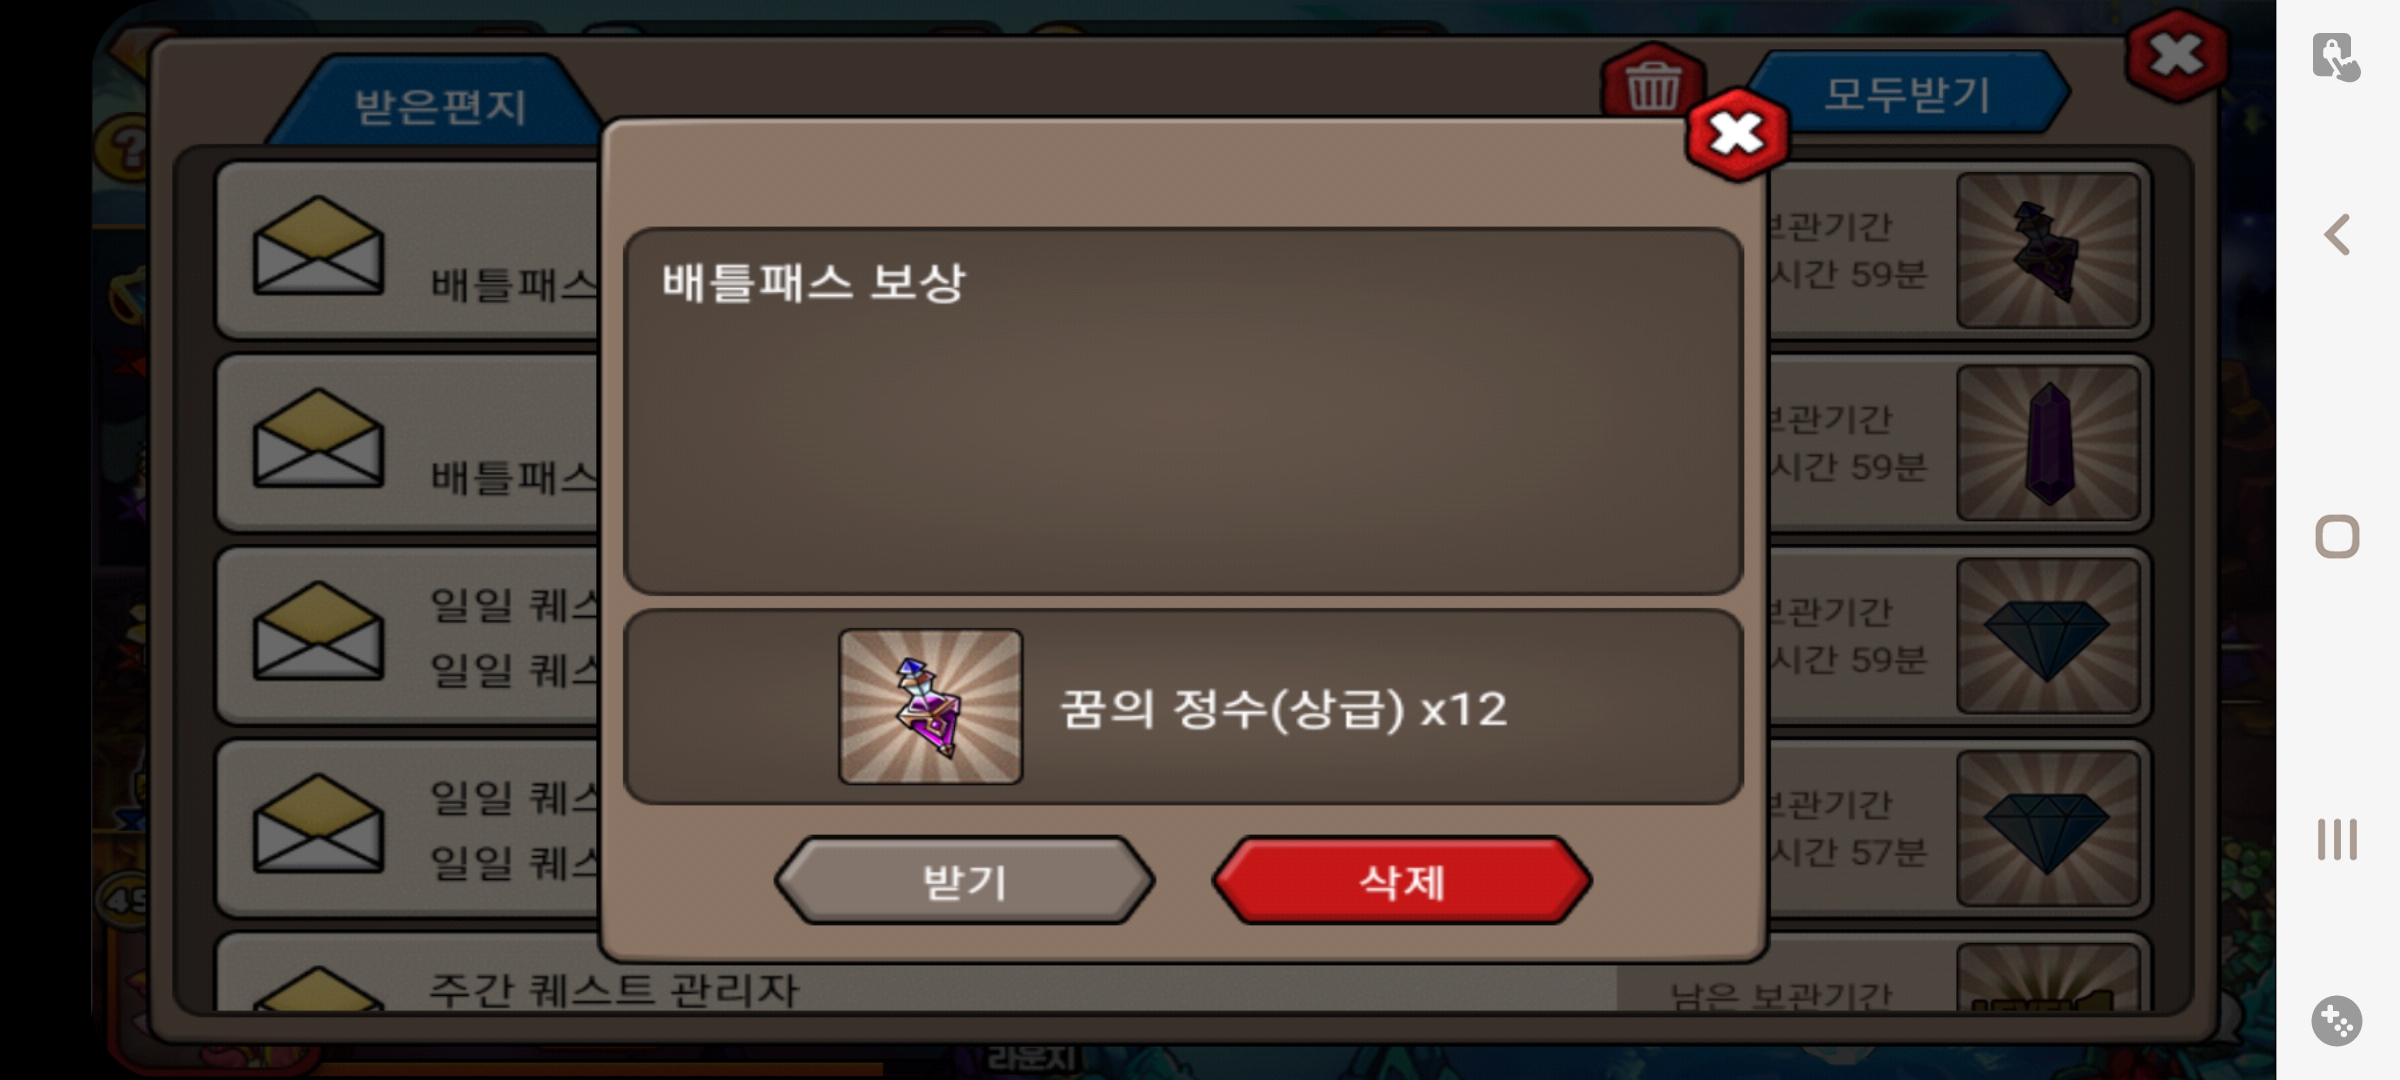This screenshot has height=1080, width=2400.
Task: Click the red trash can icon
Action: [x=1652, y=84]
